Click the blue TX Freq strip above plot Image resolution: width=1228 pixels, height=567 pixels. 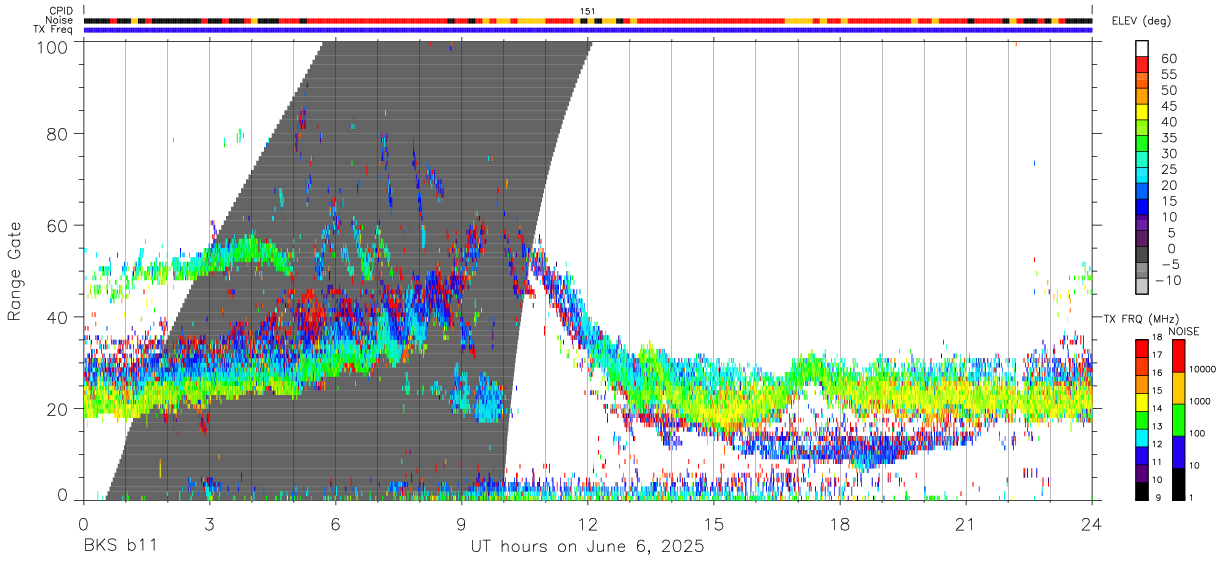tap(588, 30)
